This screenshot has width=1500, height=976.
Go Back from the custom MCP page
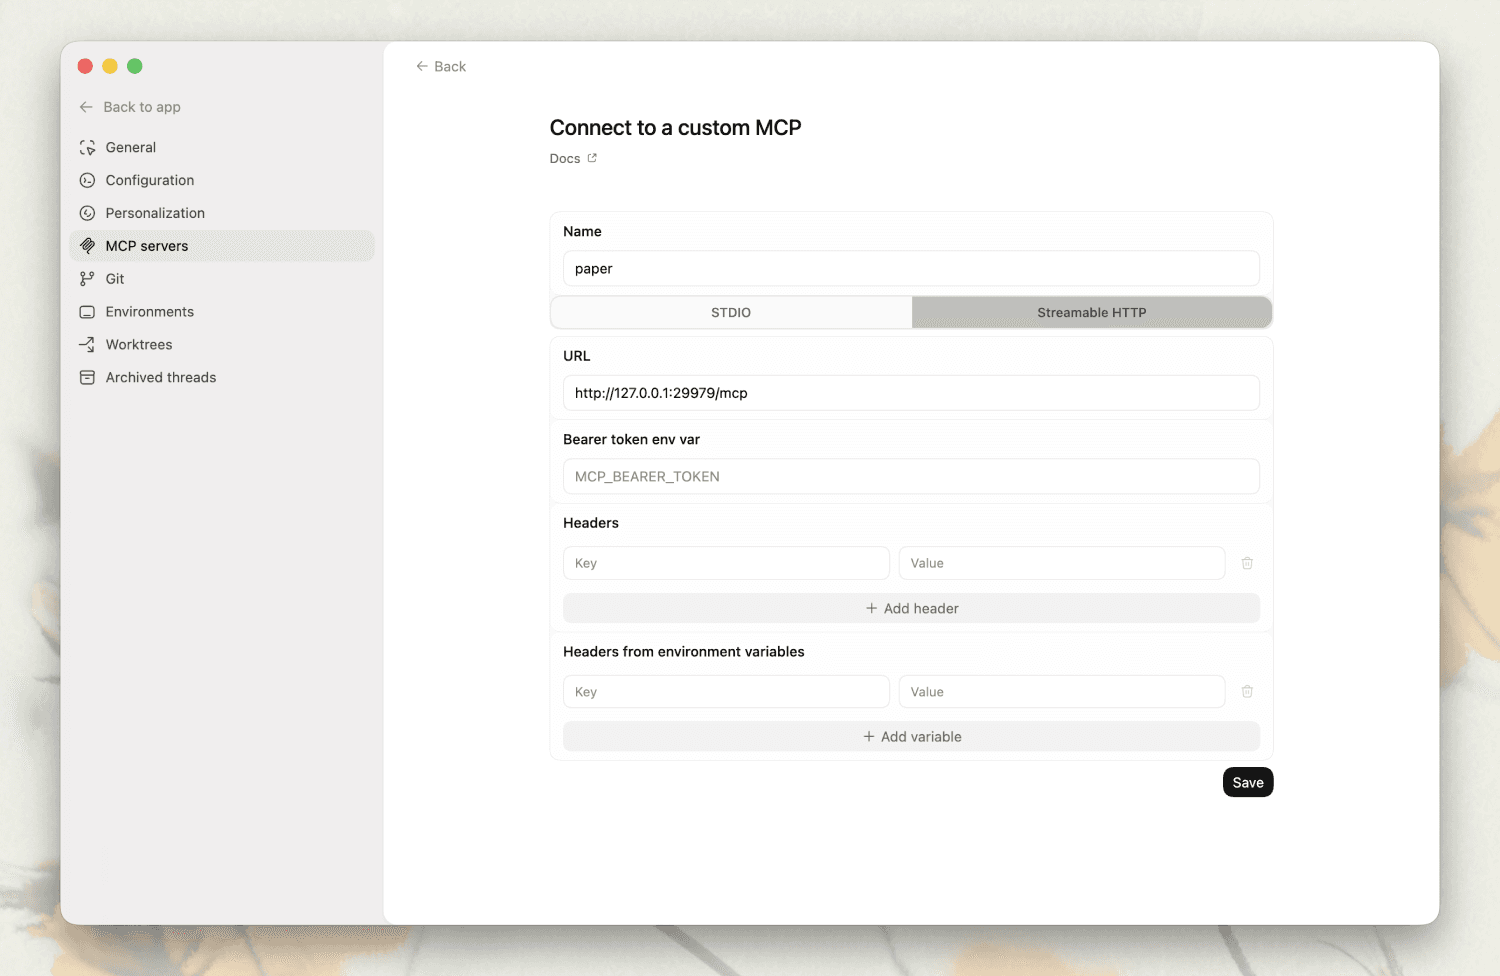(x=441, y=66)
